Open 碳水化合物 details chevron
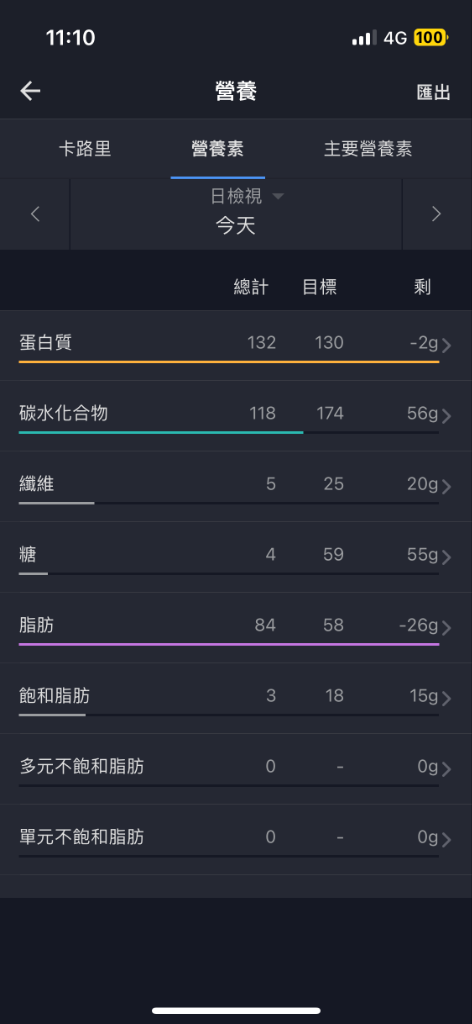 [447, 415]
